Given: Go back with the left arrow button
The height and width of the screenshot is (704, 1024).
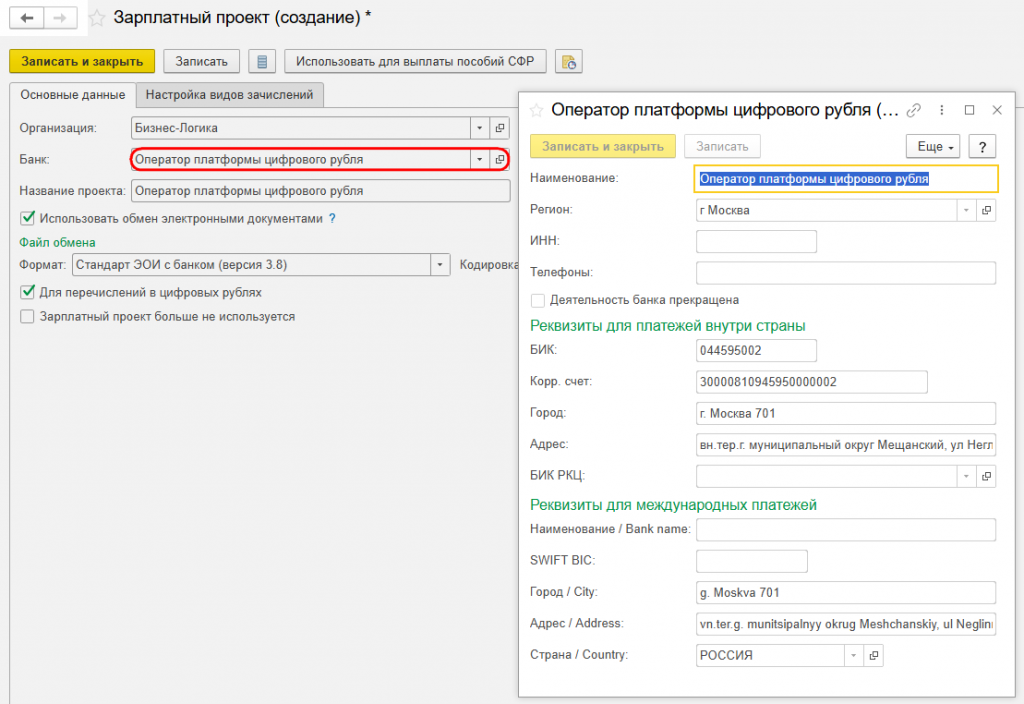Looking at the screenshot, I should [x=27, y=18].
